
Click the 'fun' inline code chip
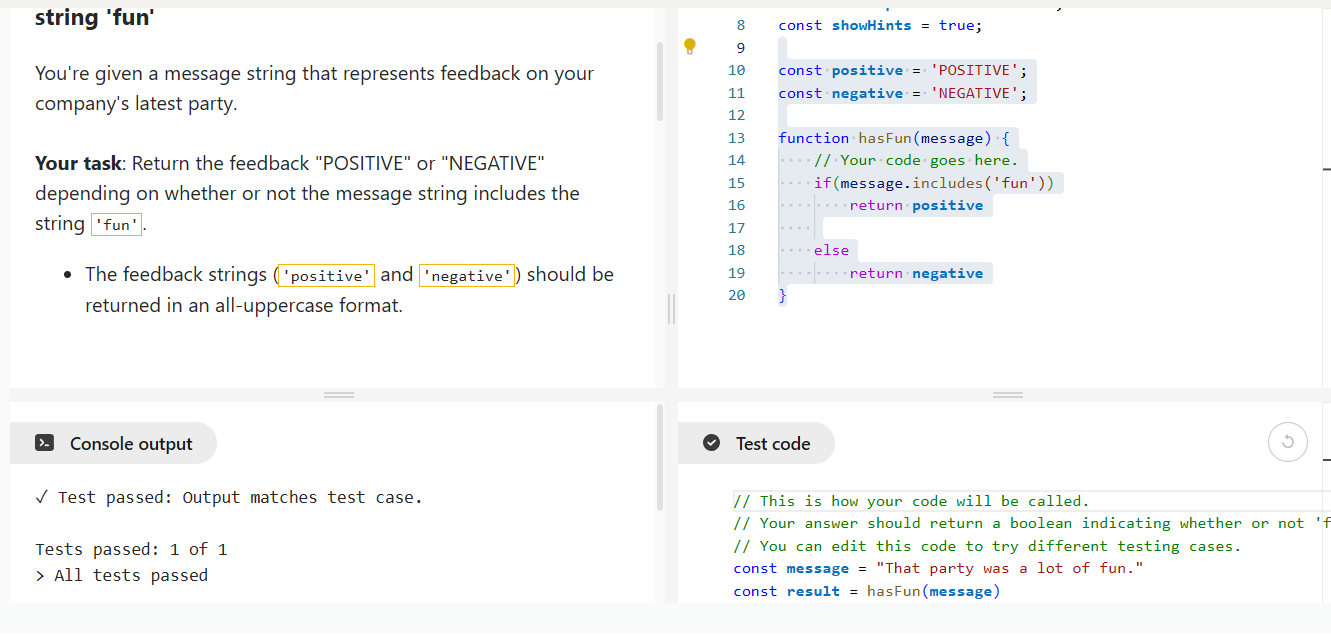[x=117, y=225]
